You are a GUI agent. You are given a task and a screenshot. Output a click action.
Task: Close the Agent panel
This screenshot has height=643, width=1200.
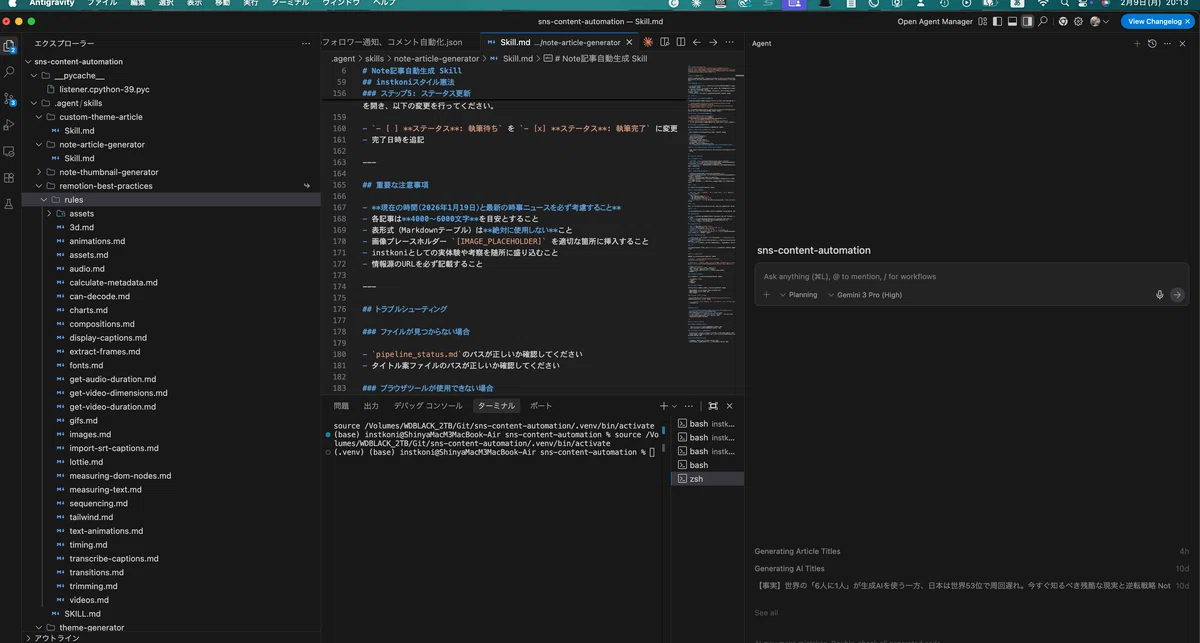tap(1184, 44)
